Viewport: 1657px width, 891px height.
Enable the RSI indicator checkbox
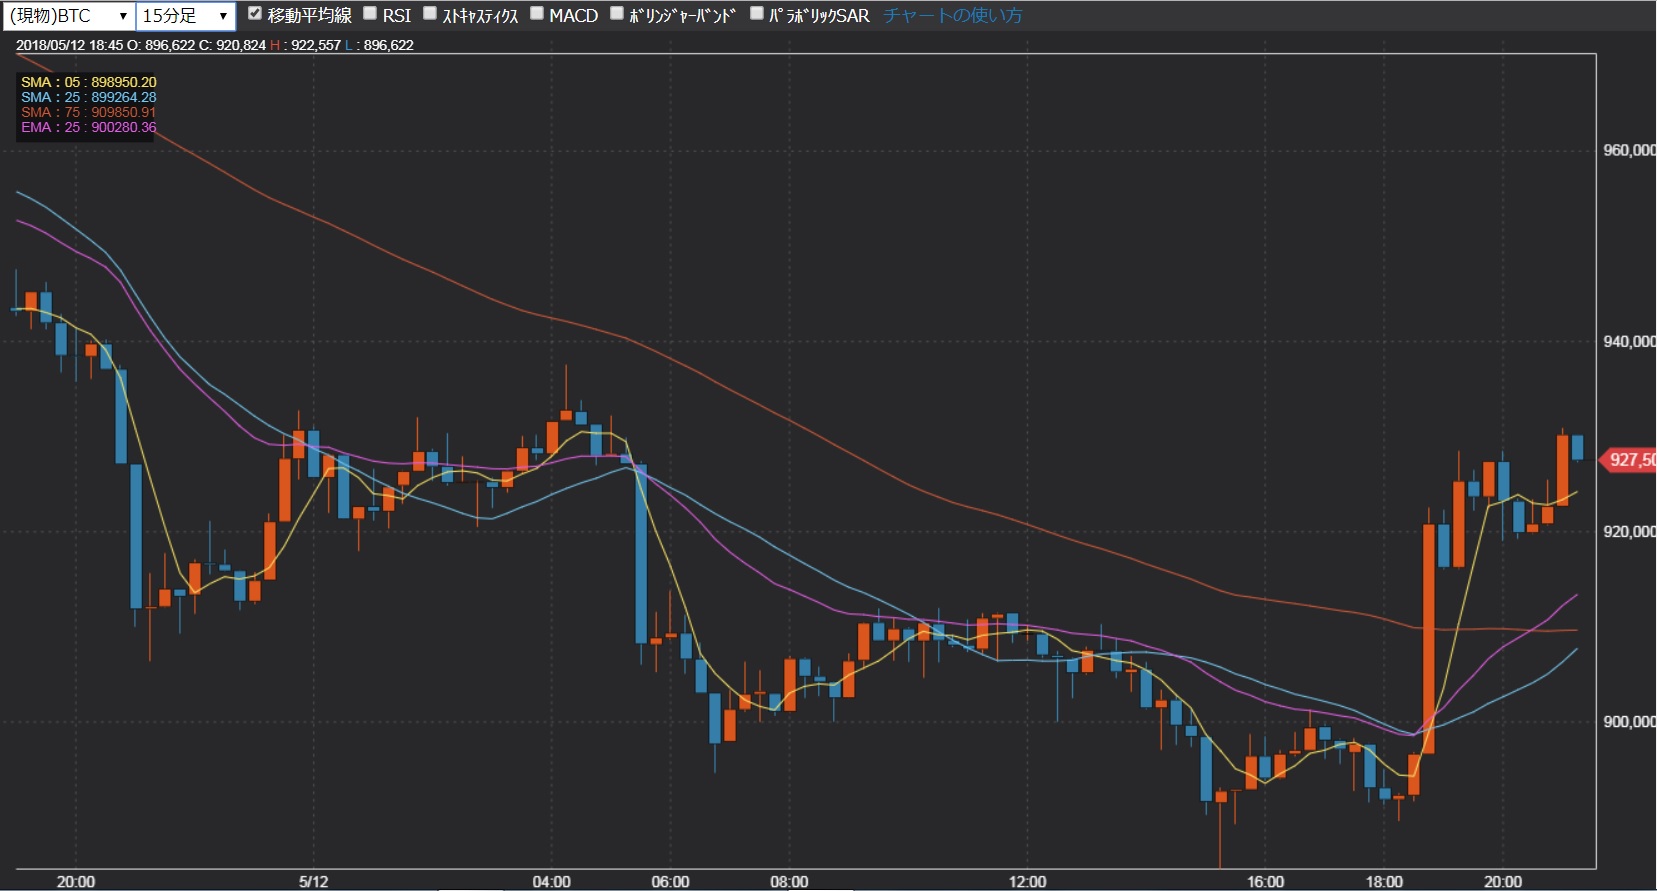click(x=370, y=14)
